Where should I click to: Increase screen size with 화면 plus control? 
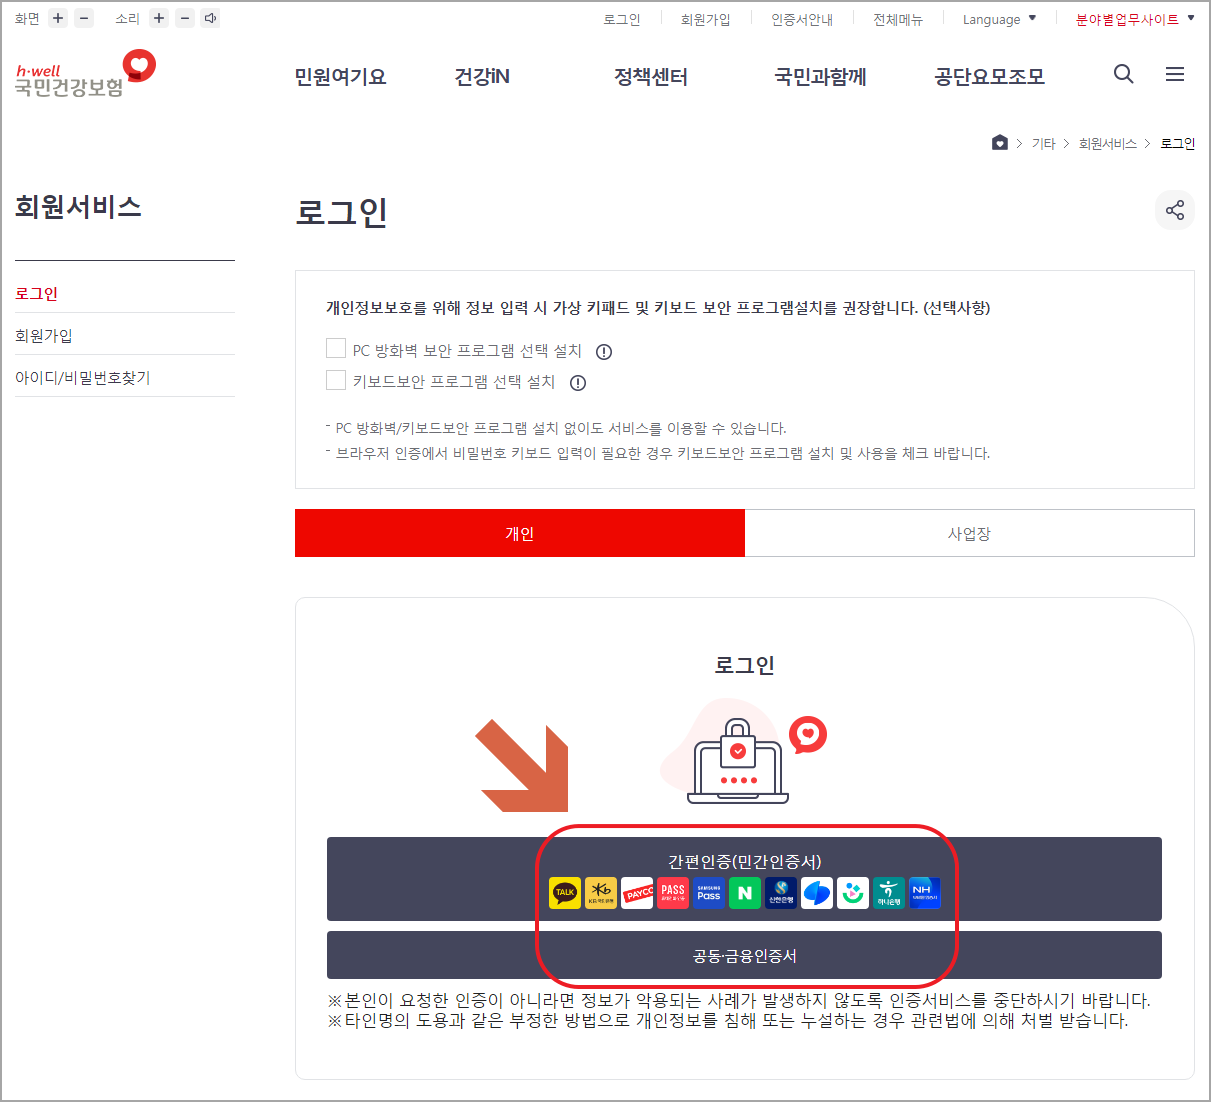point(57,18)
